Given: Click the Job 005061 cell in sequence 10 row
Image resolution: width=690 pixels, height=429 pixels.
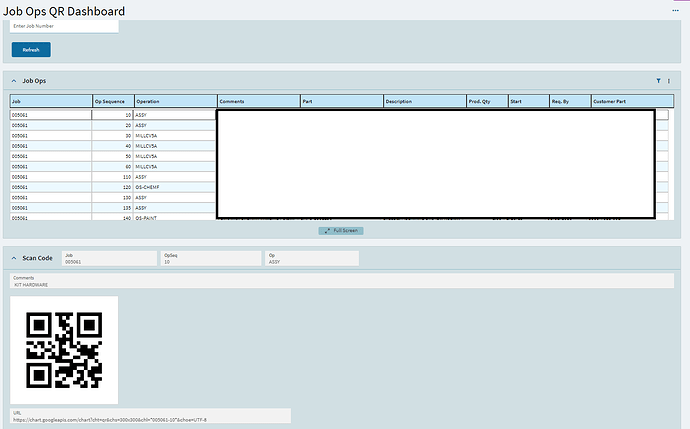Looking at the screenshot, I should pos(51,115).
